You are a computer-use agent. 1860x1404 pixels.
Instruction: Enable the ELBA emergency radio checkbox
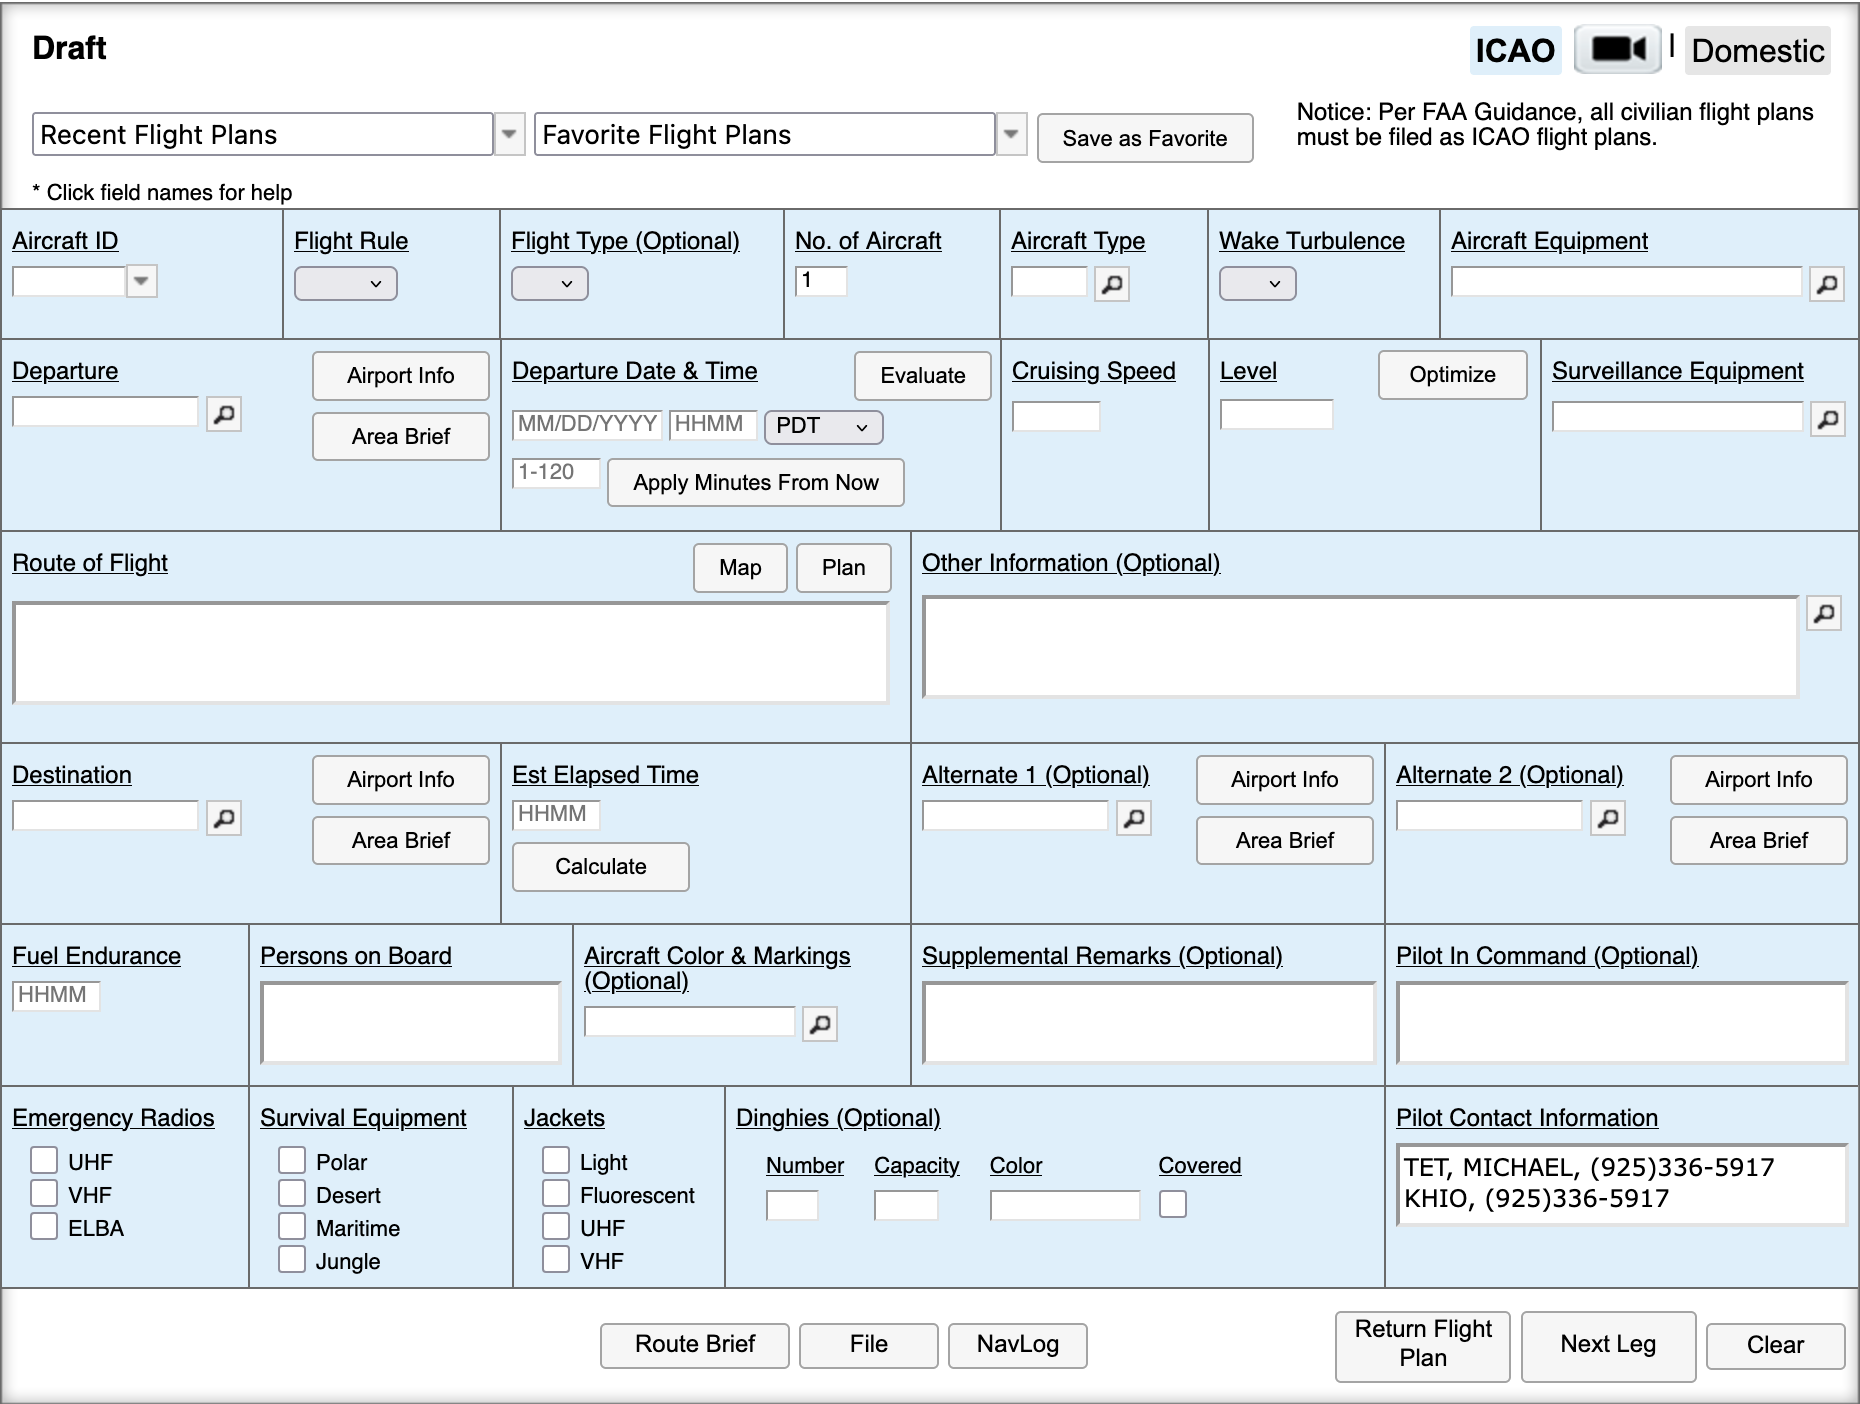(44, 1227)
